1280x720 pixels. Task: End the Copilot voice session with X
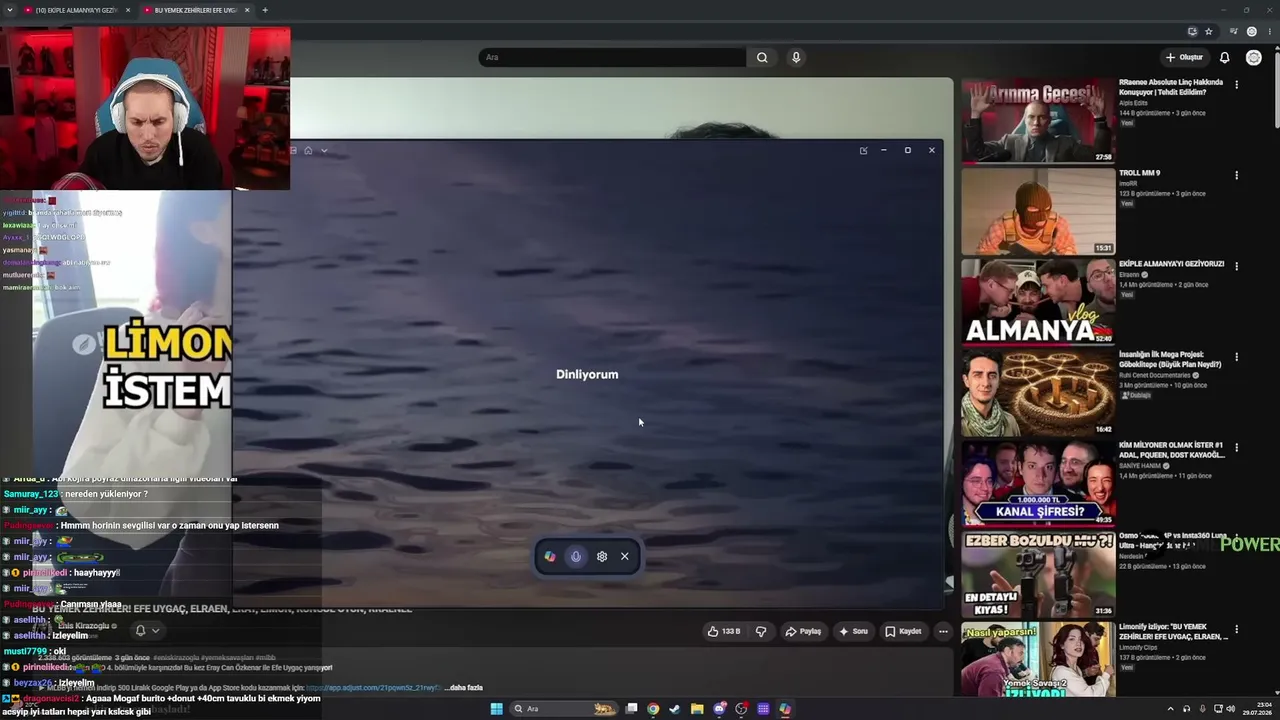[x=625, y=557]
